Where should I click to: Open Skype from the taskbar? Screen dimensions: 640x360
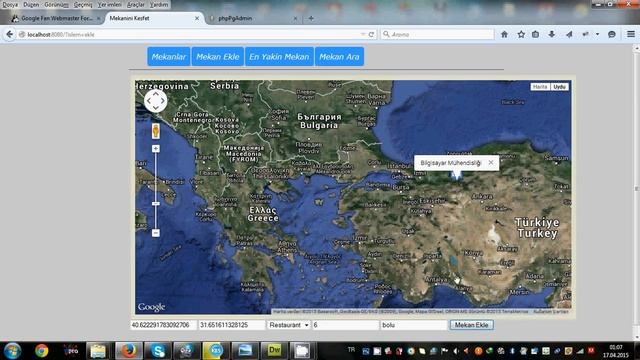coord(158,351)
